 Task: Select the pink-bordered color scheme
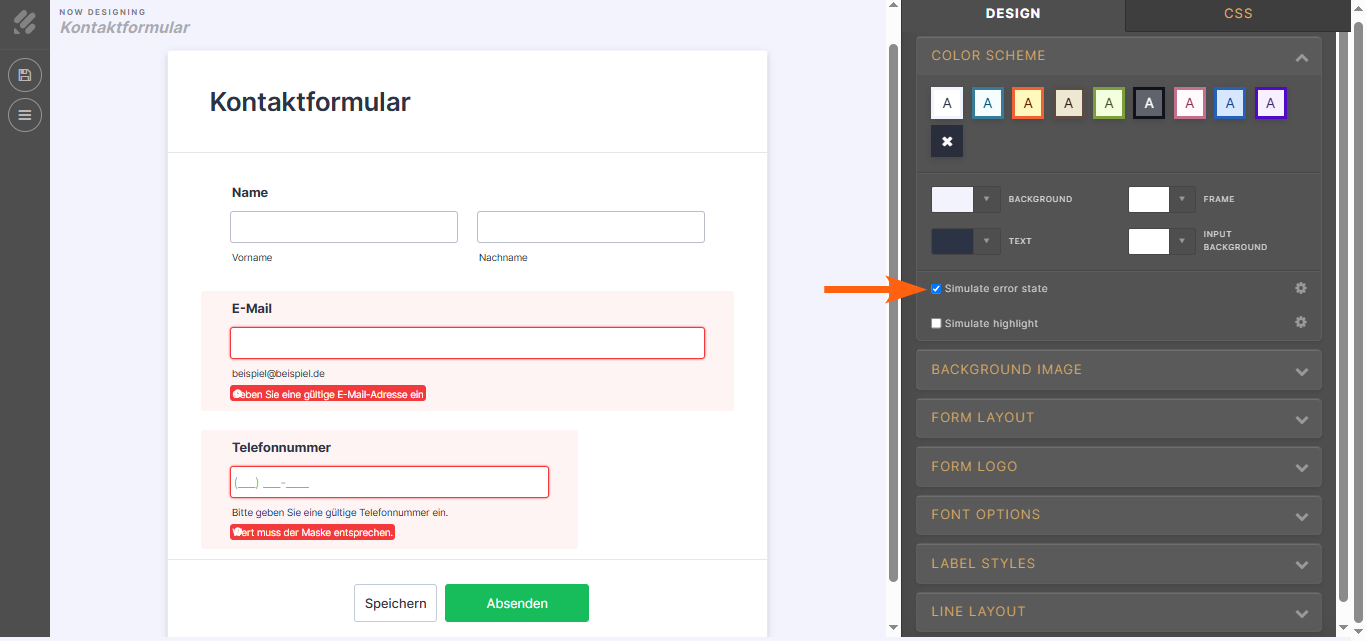click(1190, 102)
